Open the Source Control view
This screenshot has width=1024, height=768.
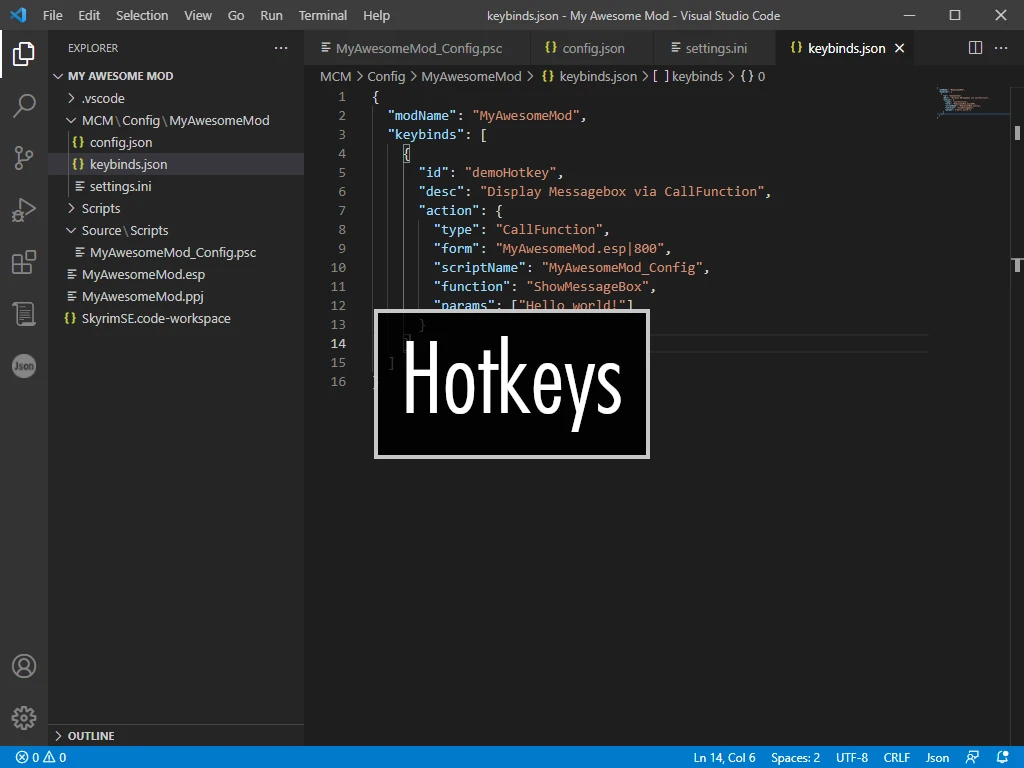click(24, 157)
